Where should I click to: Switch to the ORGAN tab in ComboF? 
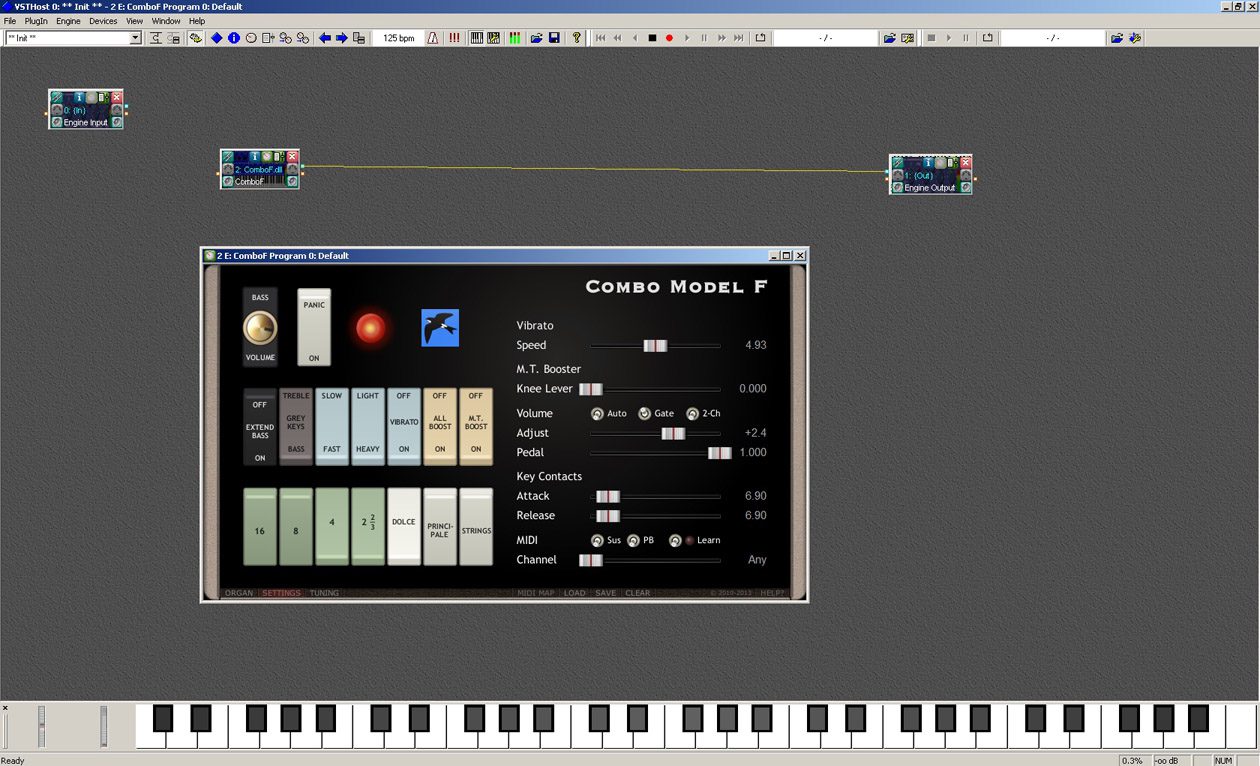[x=239, y=593]
